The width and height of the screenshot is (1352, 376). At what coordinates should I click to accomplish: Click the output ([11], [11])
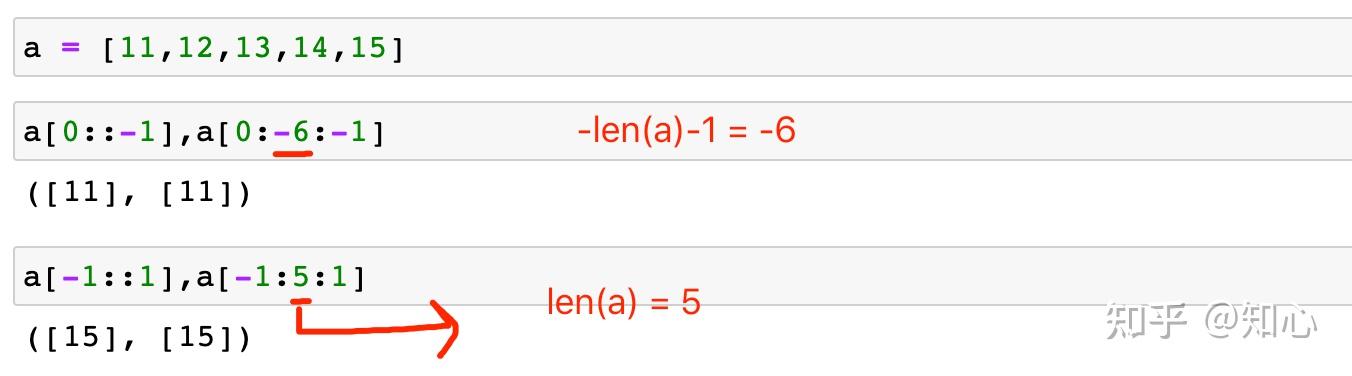pyautogui.click(x=138, y=191)
